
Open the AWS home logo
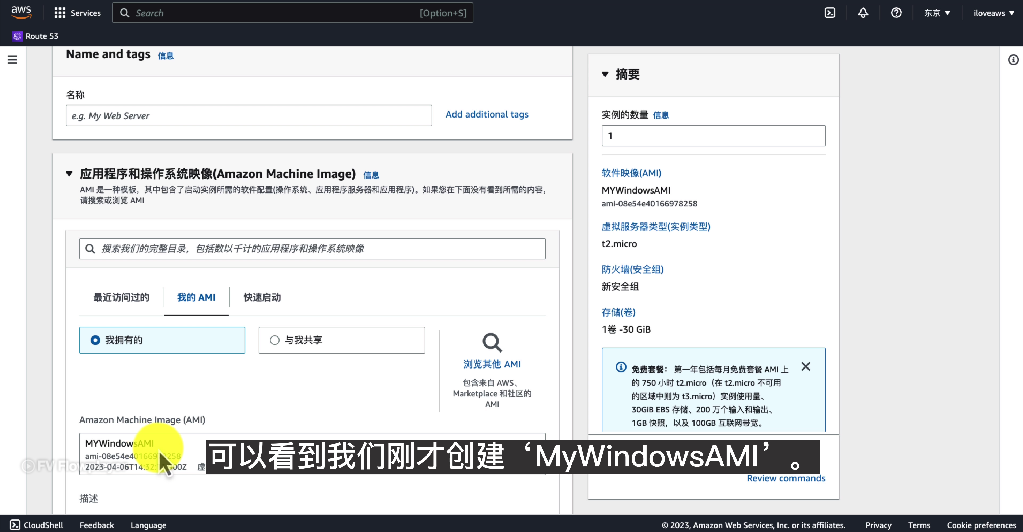point(22,12)
